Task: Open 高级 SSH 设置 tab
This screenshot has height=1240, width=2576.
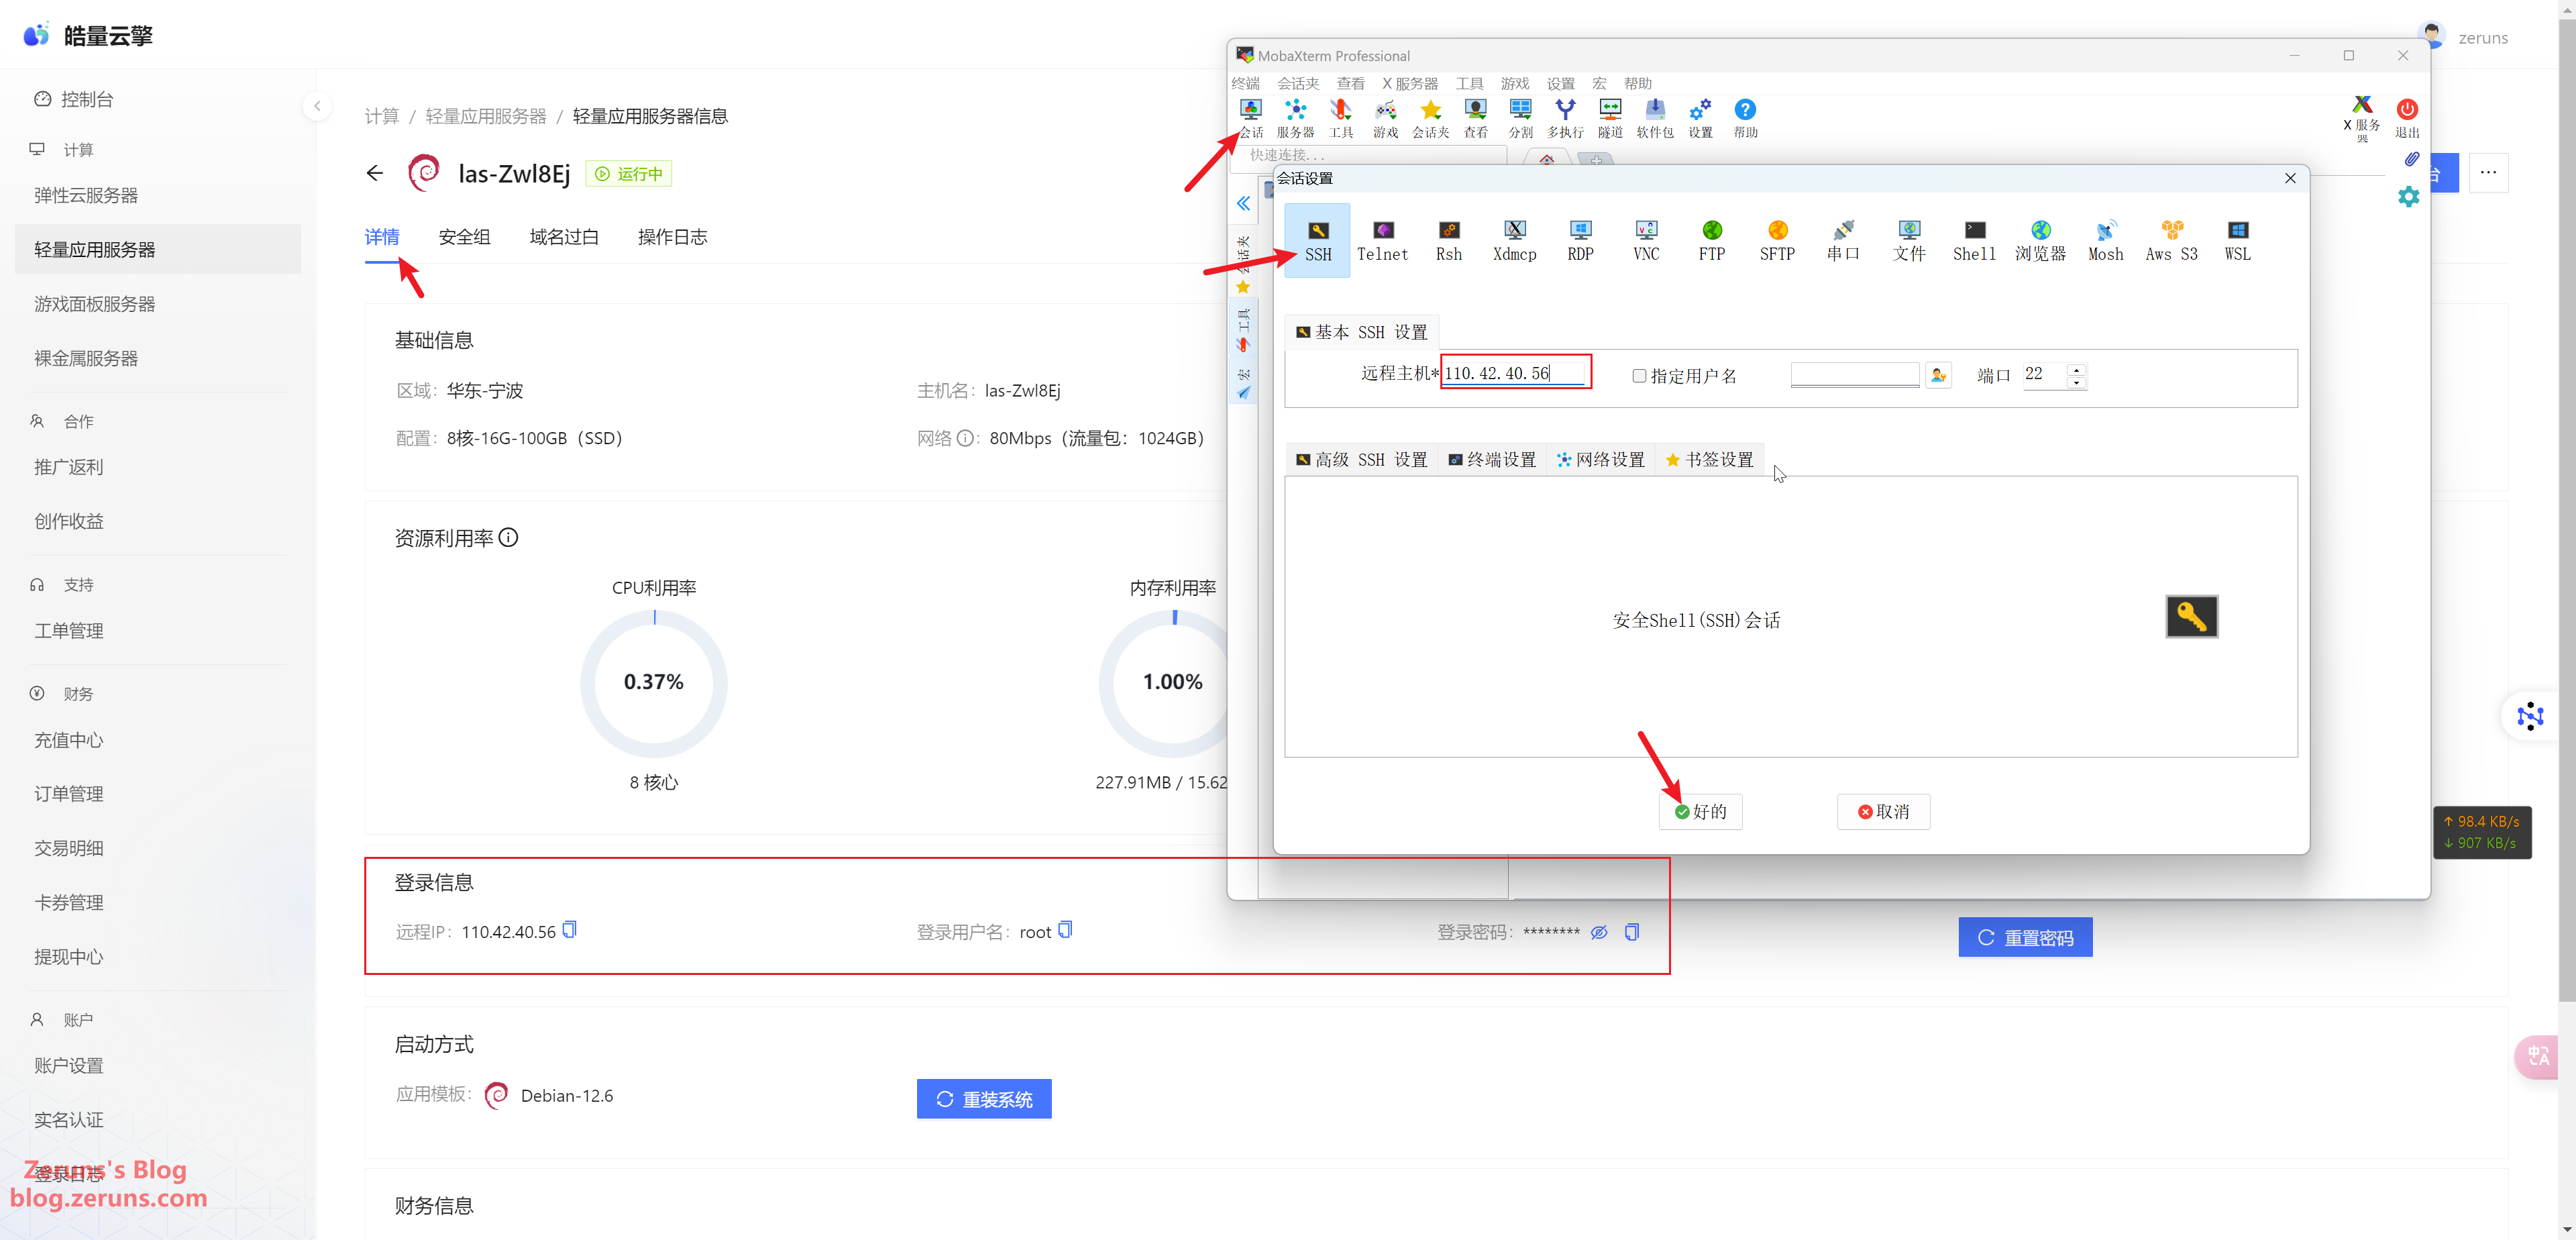Action: click(1361, 459)
